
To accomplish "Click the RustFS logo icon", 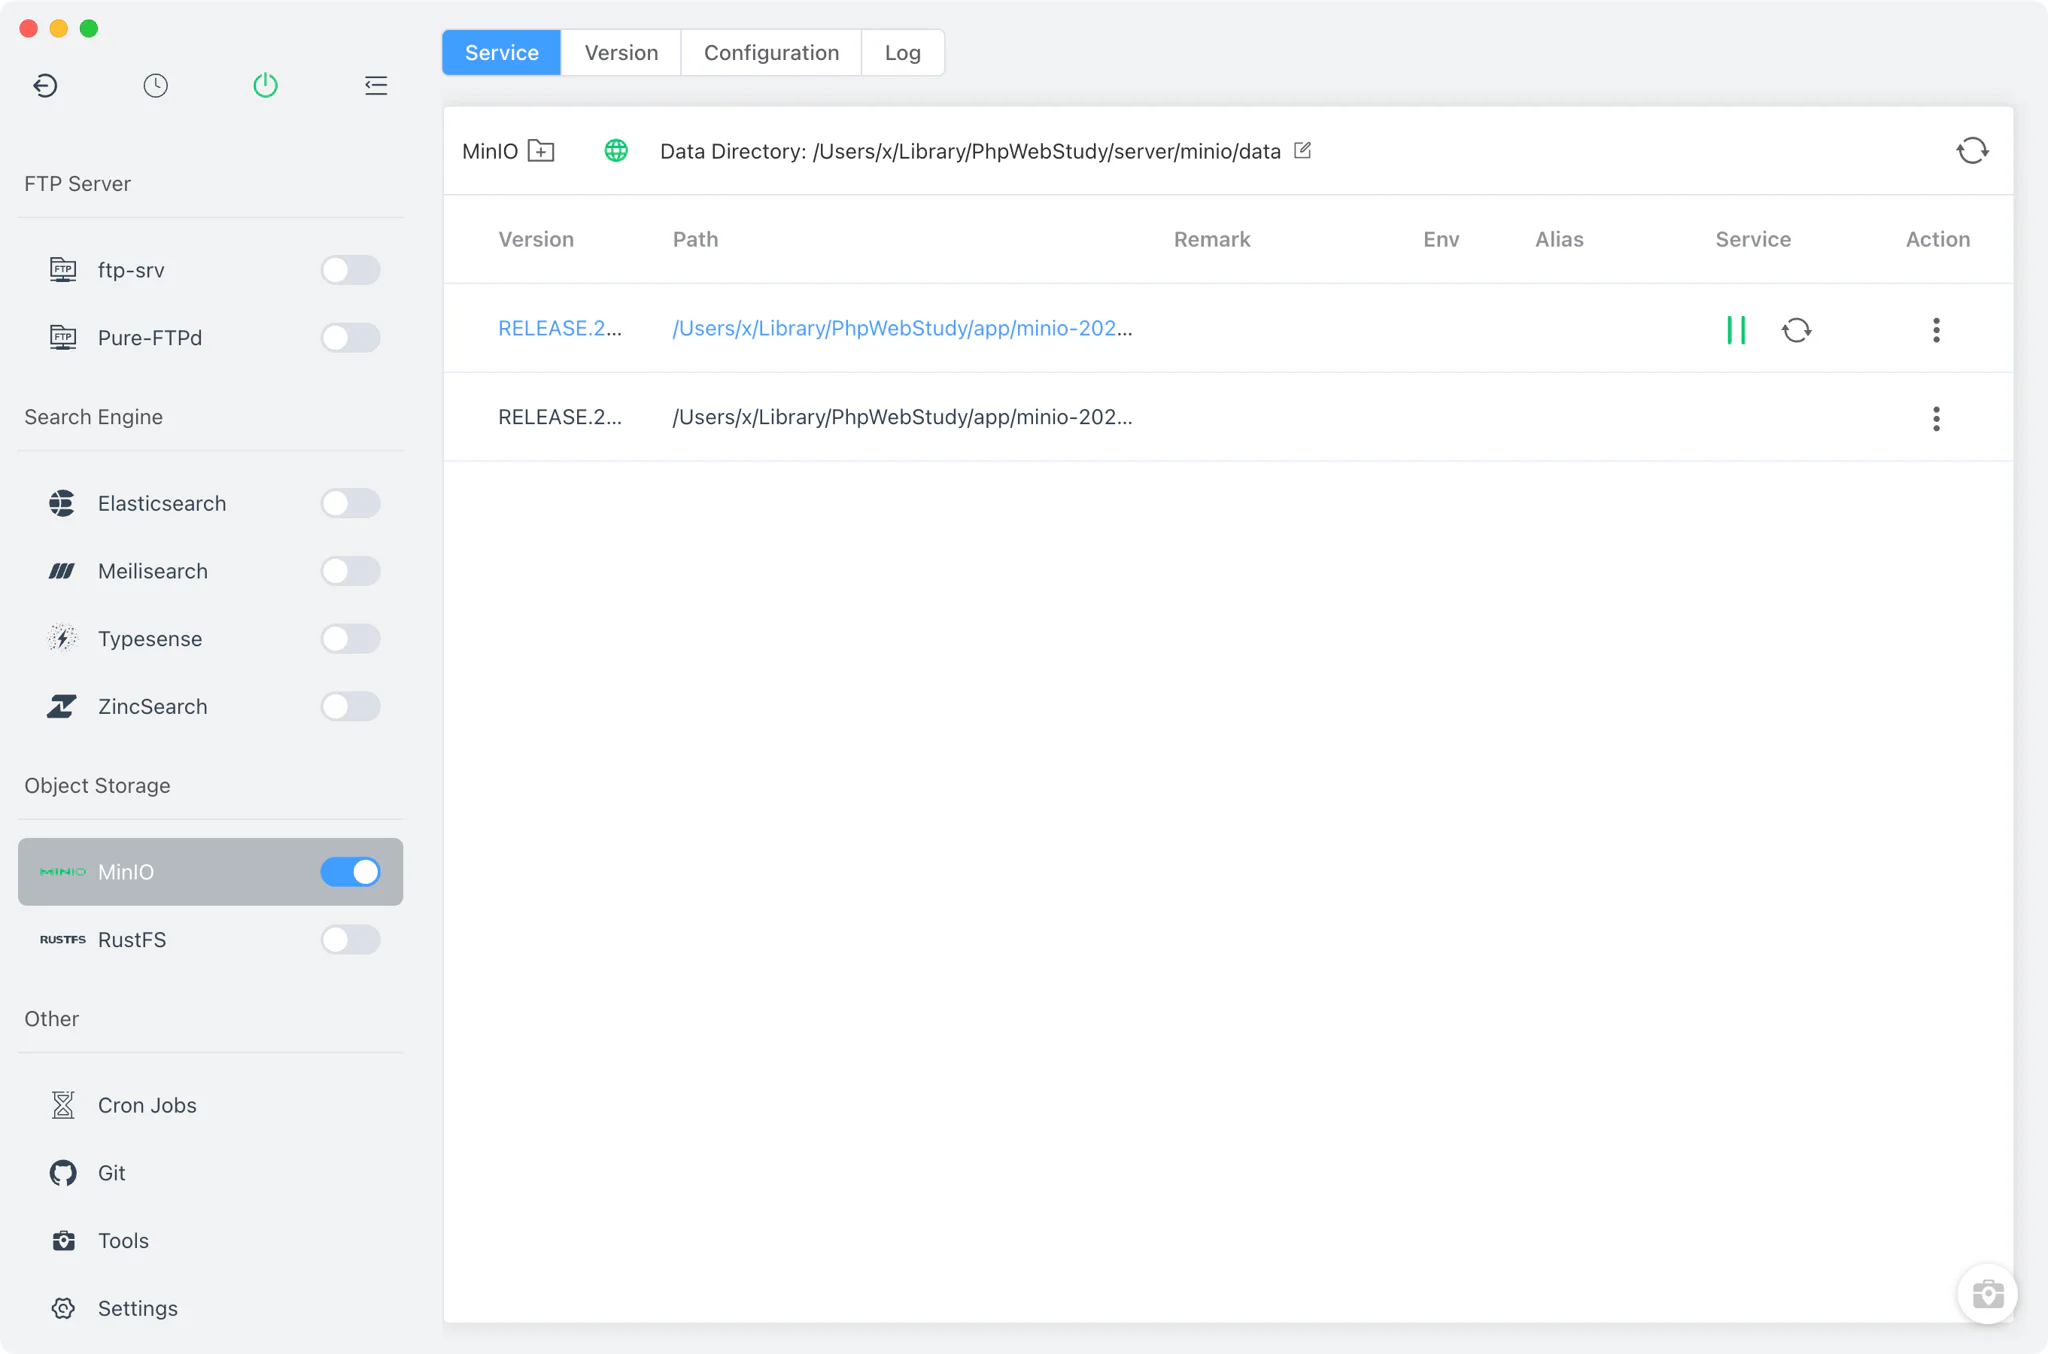I will point(62,940).
